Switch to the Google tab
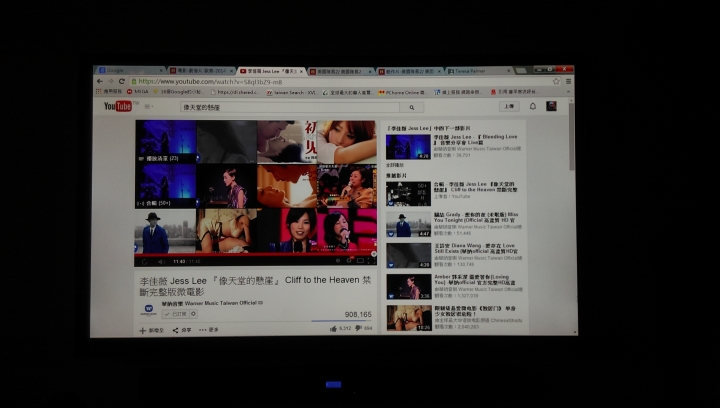Image resolution: width=720 pixels, height=408 pixels. (x=130, y=70)
